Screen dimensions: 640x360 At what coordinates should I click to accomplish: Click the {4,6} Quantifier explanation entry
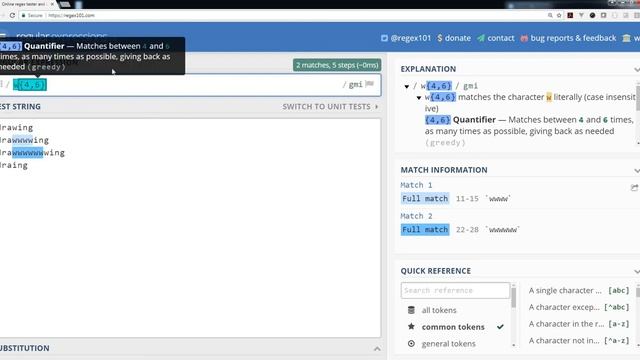click(x=529, y=131)
